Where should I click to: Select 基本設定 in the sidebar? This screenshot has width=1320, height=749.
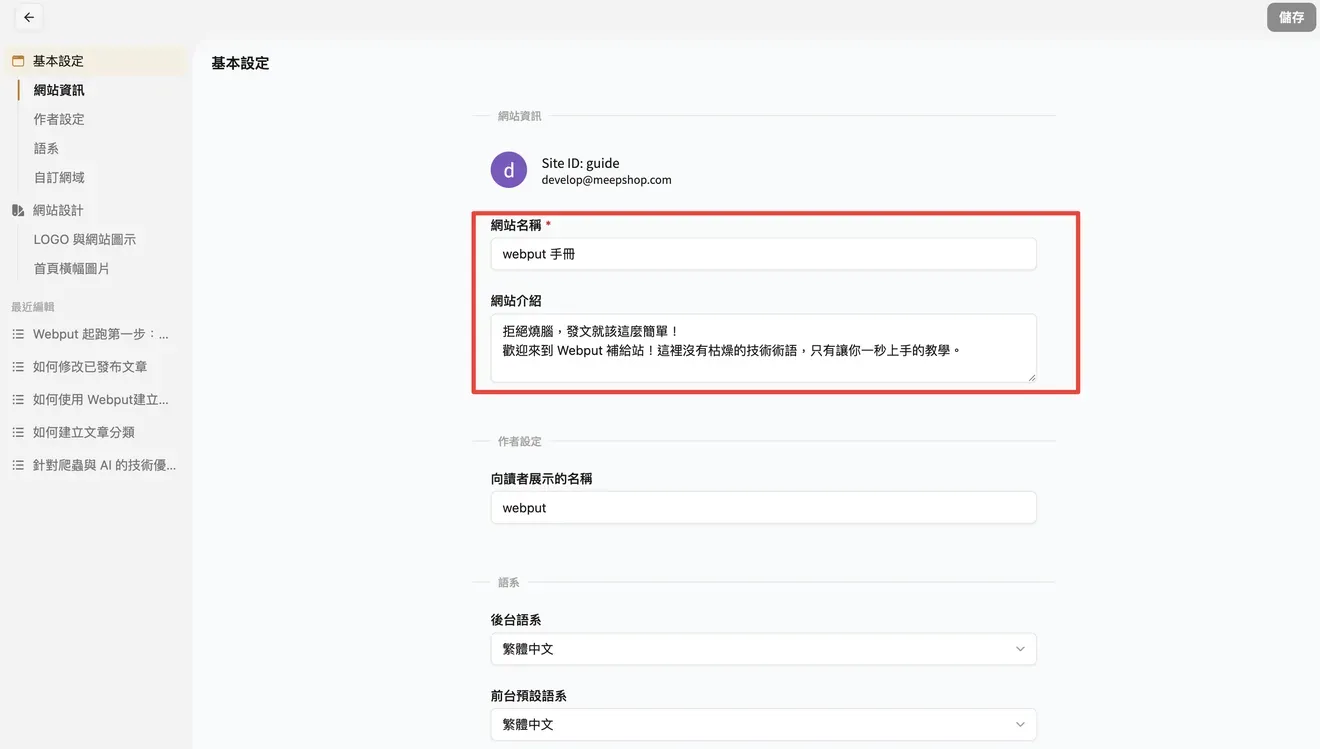96,61
